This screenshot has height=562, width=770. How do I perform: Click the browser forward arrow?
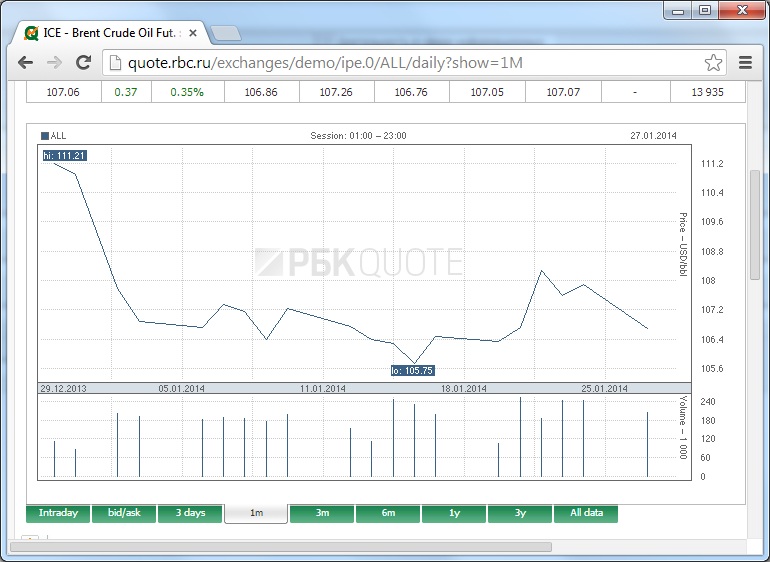click(54, 62)
